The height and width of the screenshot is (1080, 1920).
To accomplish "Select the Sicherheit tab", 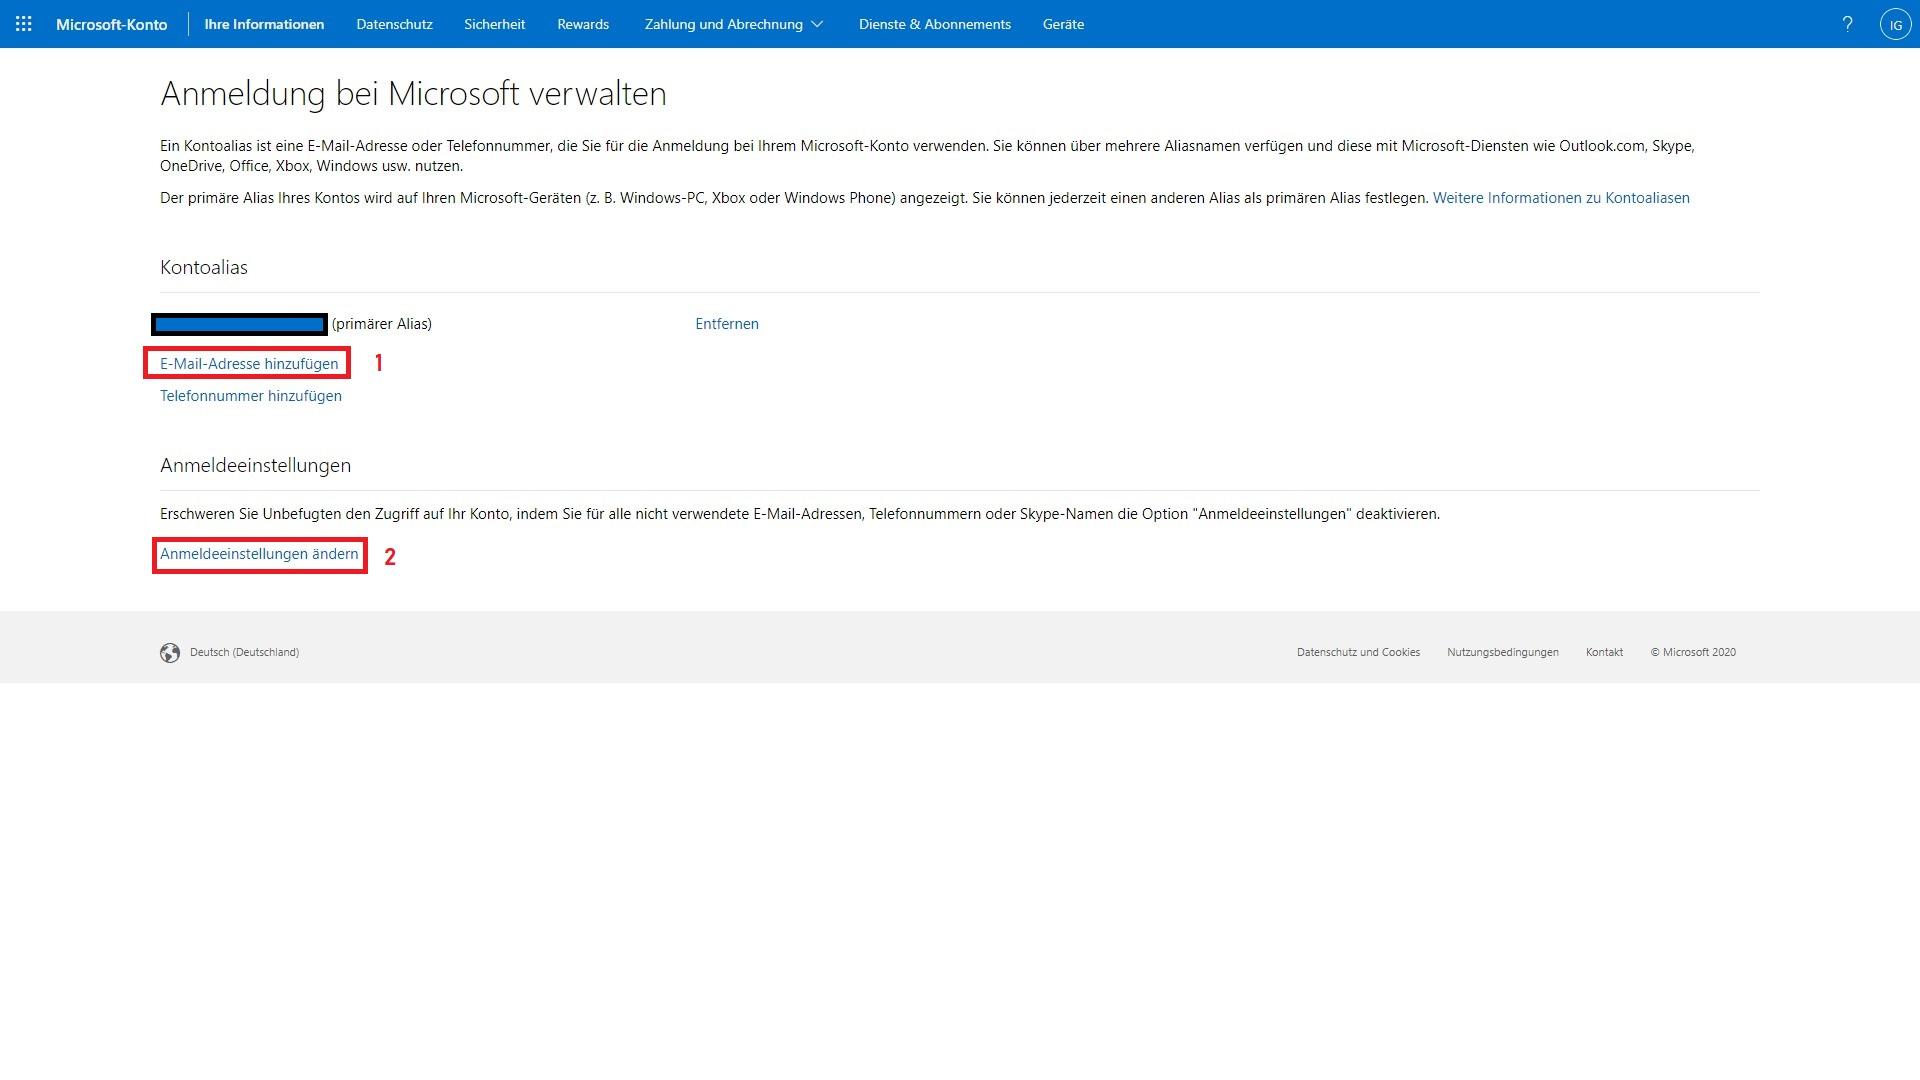I will click(x=493, y=24).
